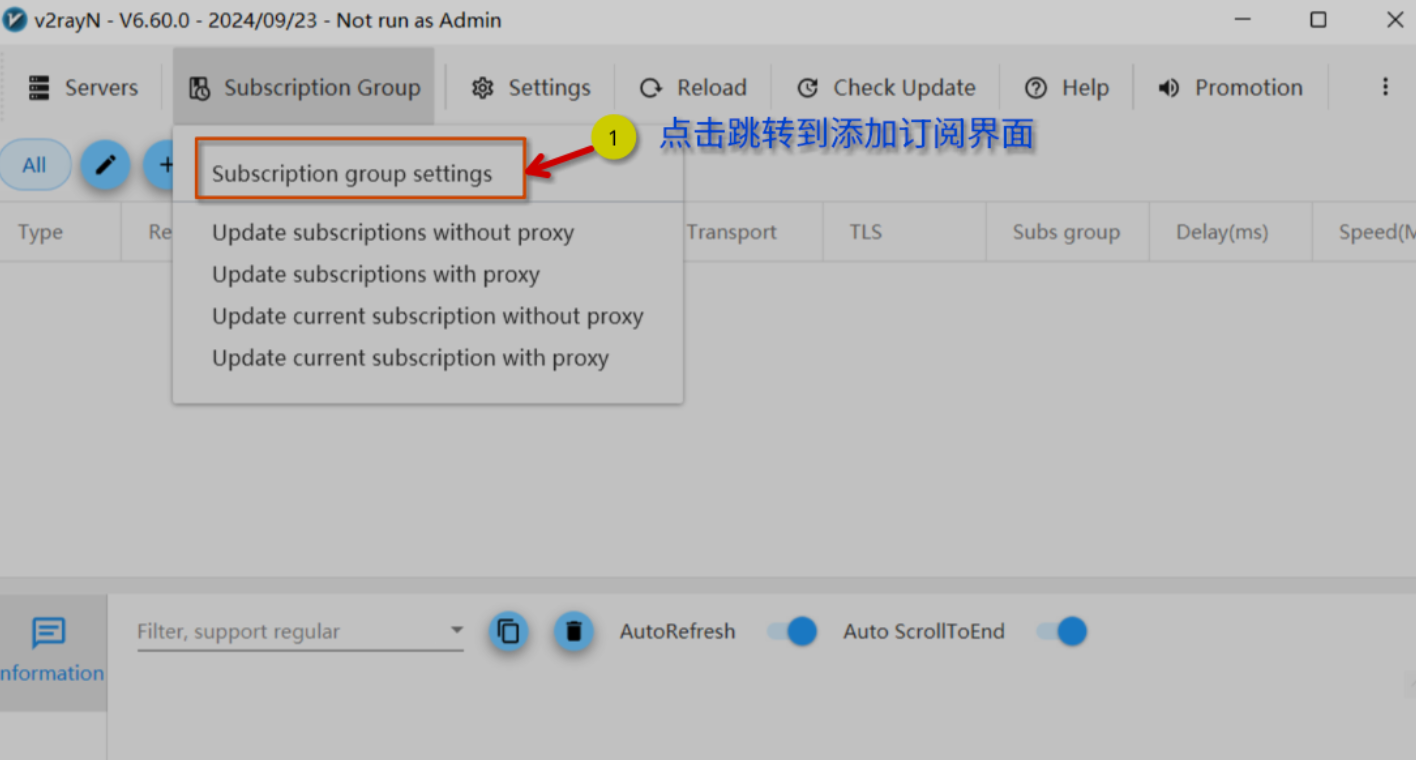Click the pencil edit icon button
The height and width of the screenshot is (760, 1416).
click(x=105, y=165)
